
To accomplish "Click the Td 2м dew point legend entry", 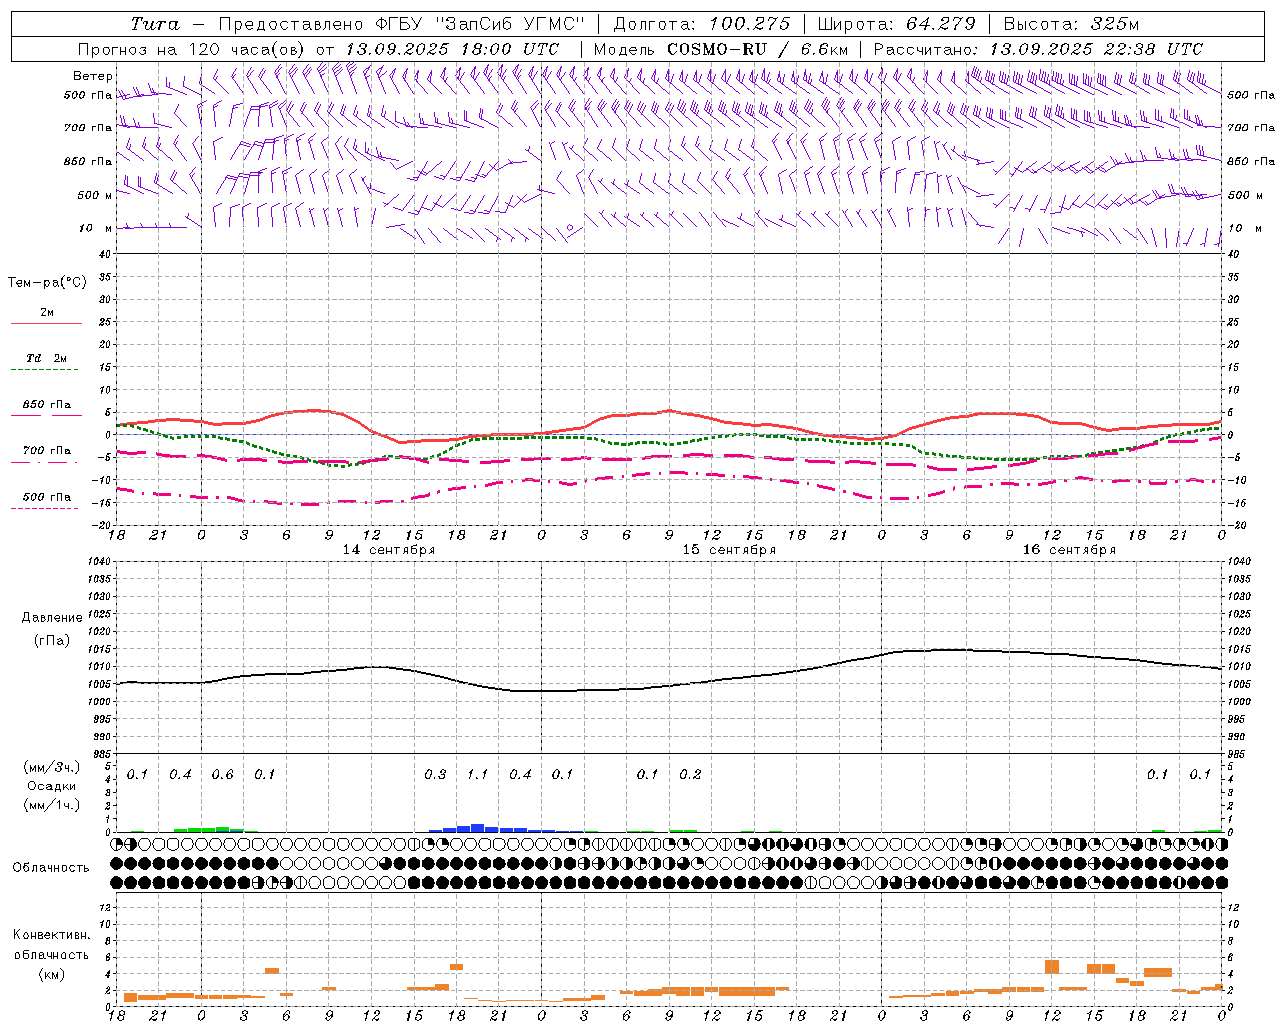I will click(47, 358).
